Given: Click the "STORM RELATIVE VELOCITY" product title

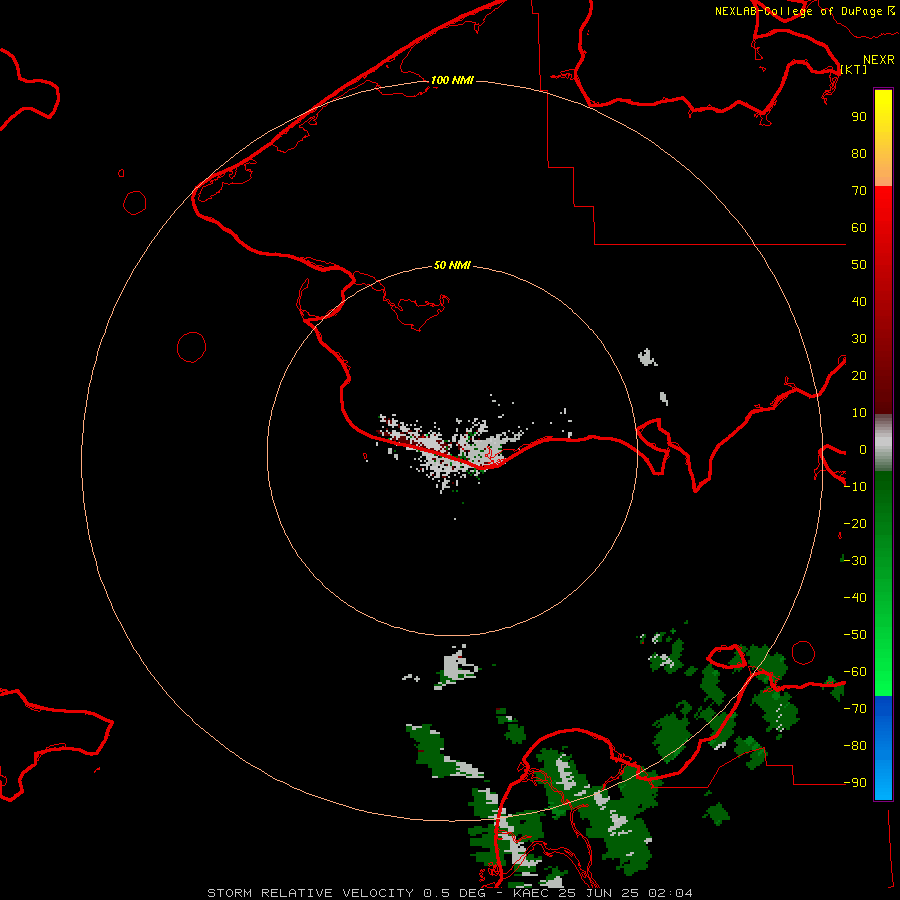Looking at the screenshot, I should (x=310, y=893).
